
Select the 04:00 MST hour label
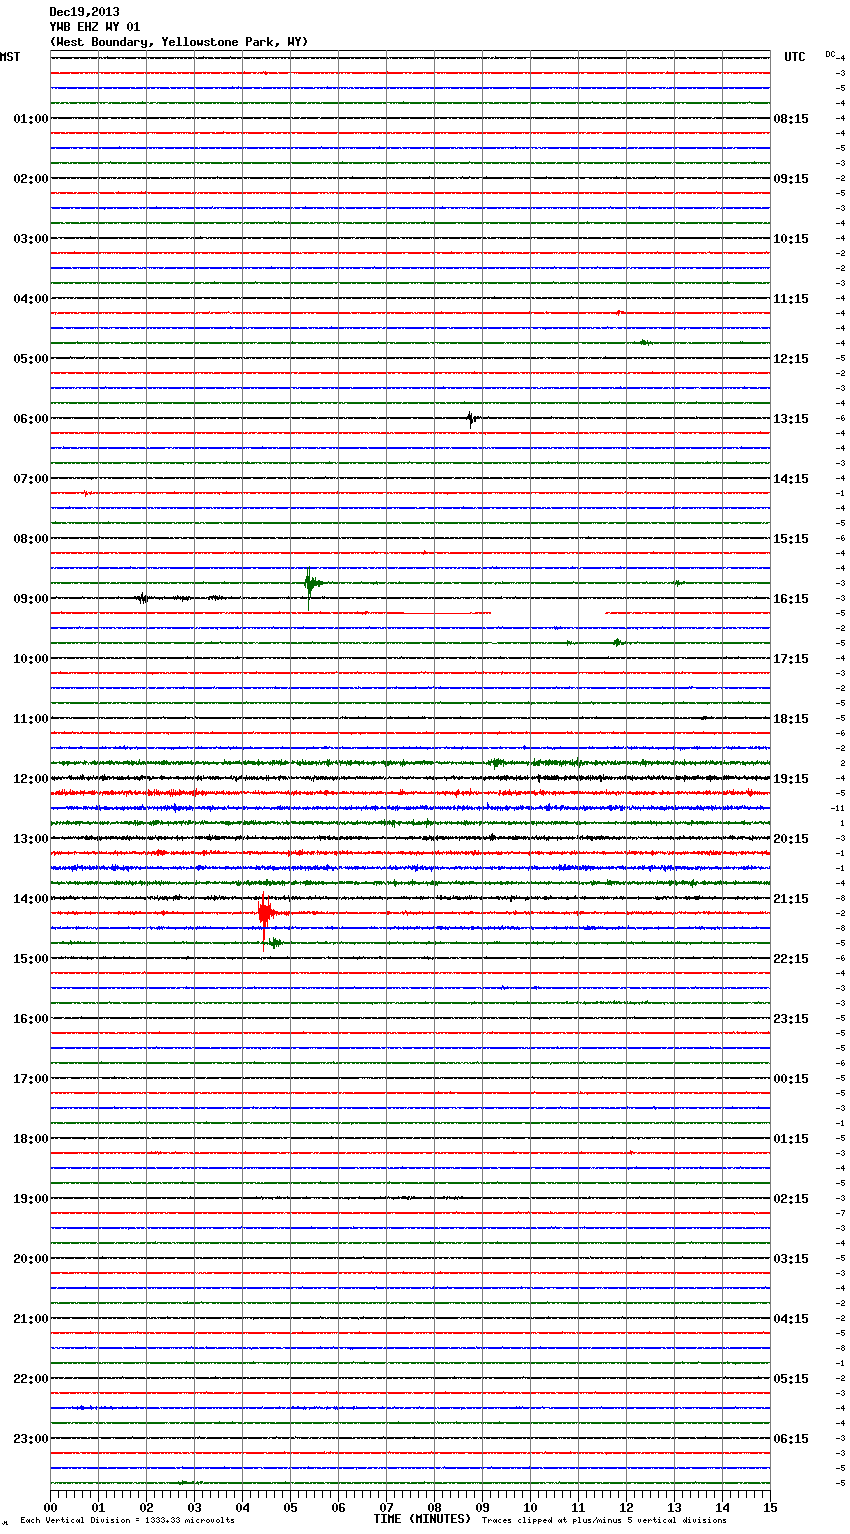[31, 299]
